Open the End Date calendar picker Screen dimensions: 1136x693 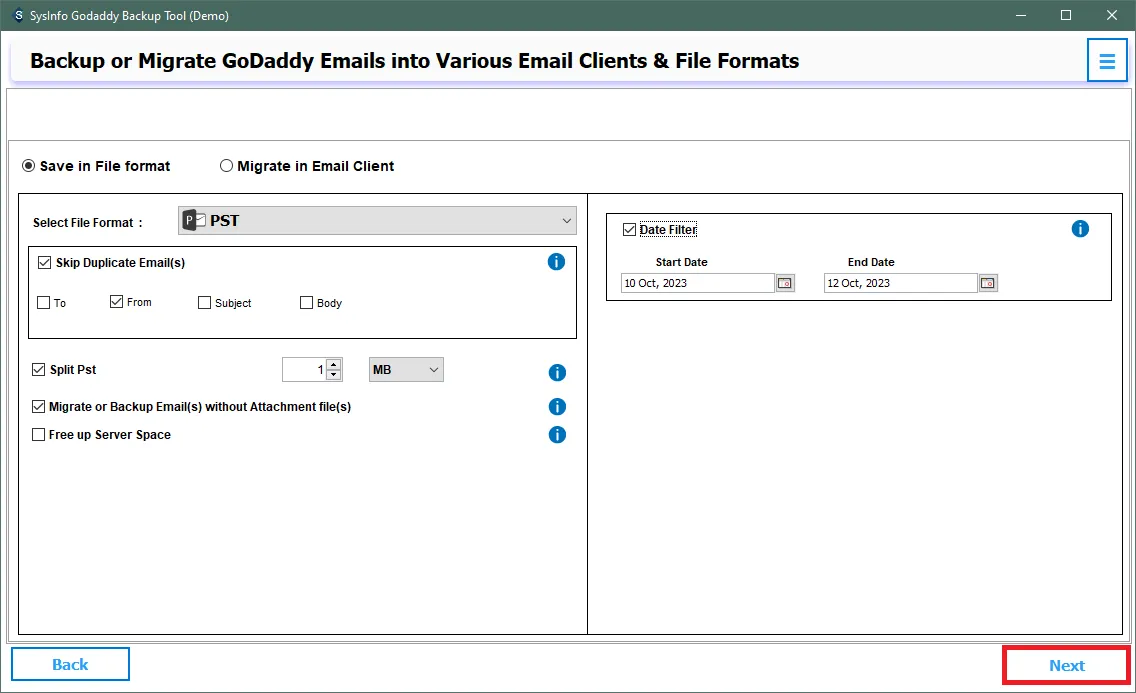[x=988, y=283]
